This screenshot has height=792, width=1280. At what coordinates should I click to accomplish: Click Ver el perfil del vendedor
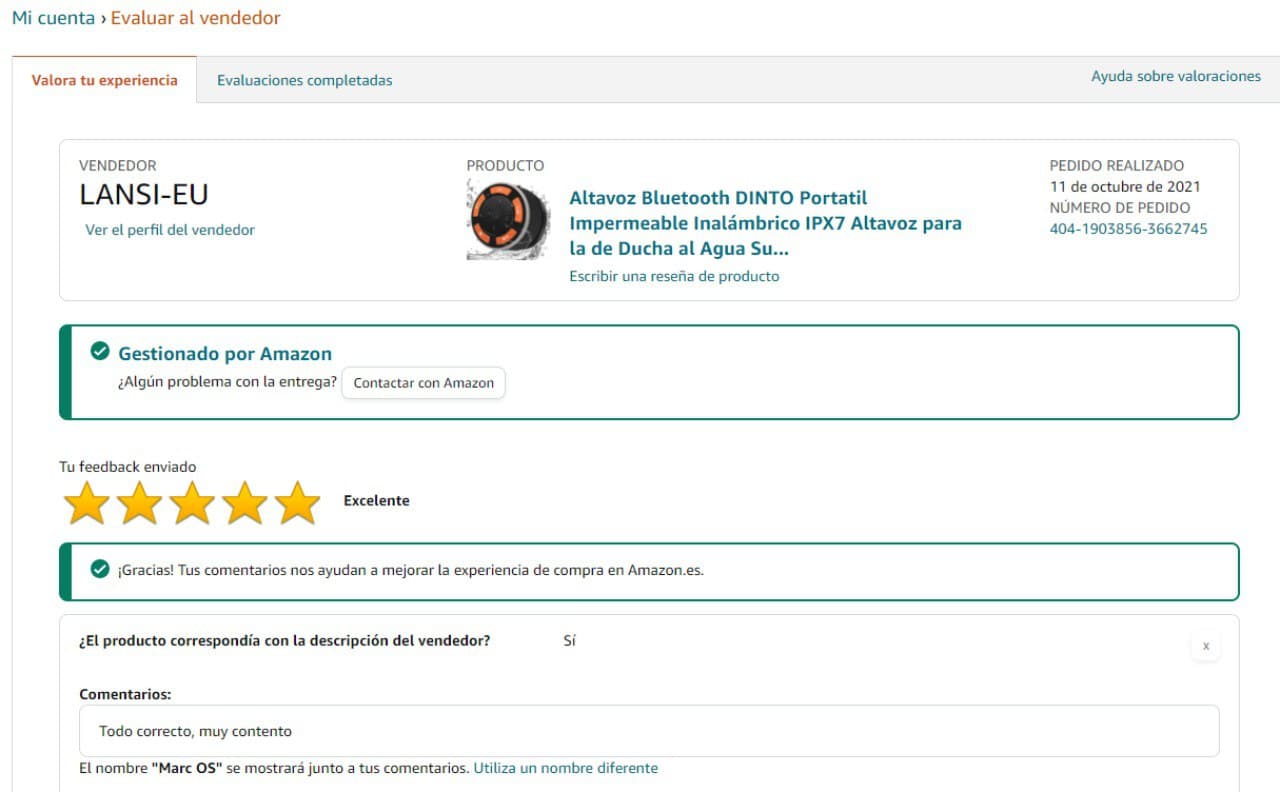click(170, 230)
